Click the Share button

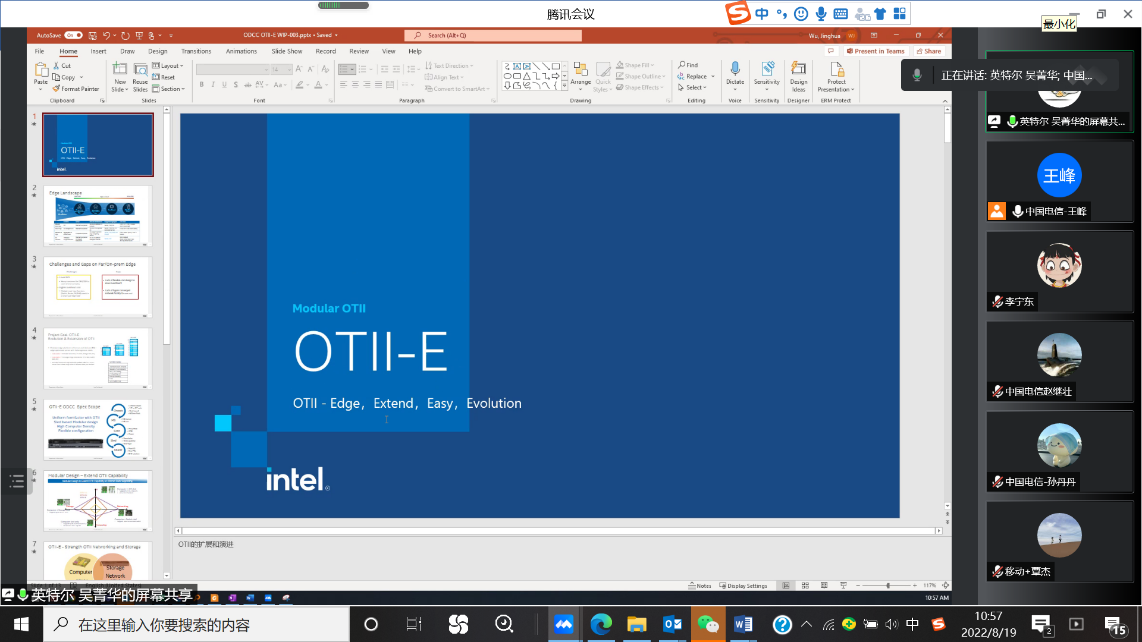click(x=929, y=51)
